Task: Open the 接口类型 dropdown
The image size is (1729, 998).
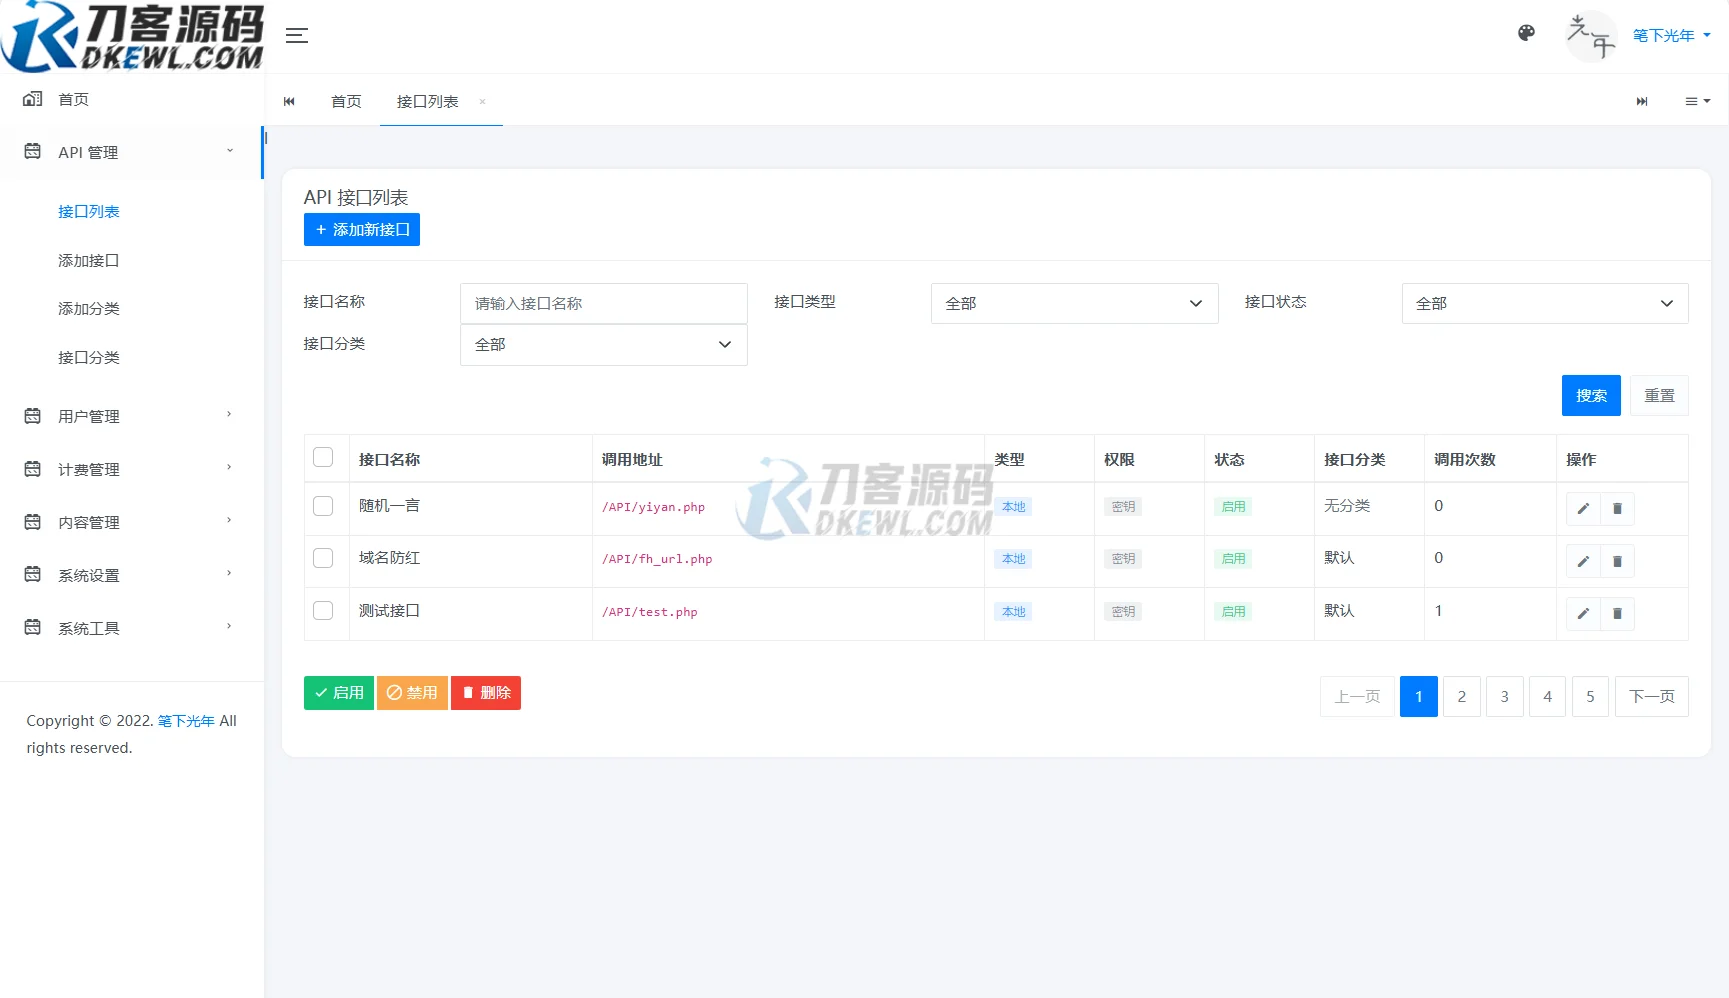Action: click(x=1073, y=303)
